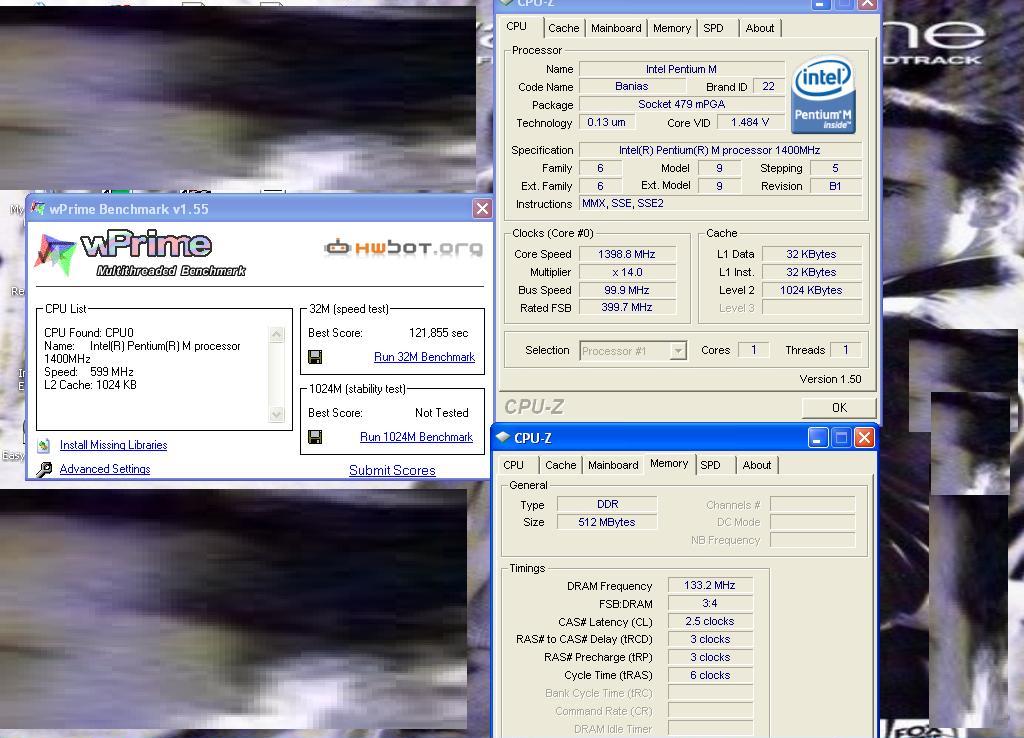Image resolution: width=1024 pixels, height=738 pixels.
Task: Click the Not Tested score text
Action: click(x=441, y=413)
